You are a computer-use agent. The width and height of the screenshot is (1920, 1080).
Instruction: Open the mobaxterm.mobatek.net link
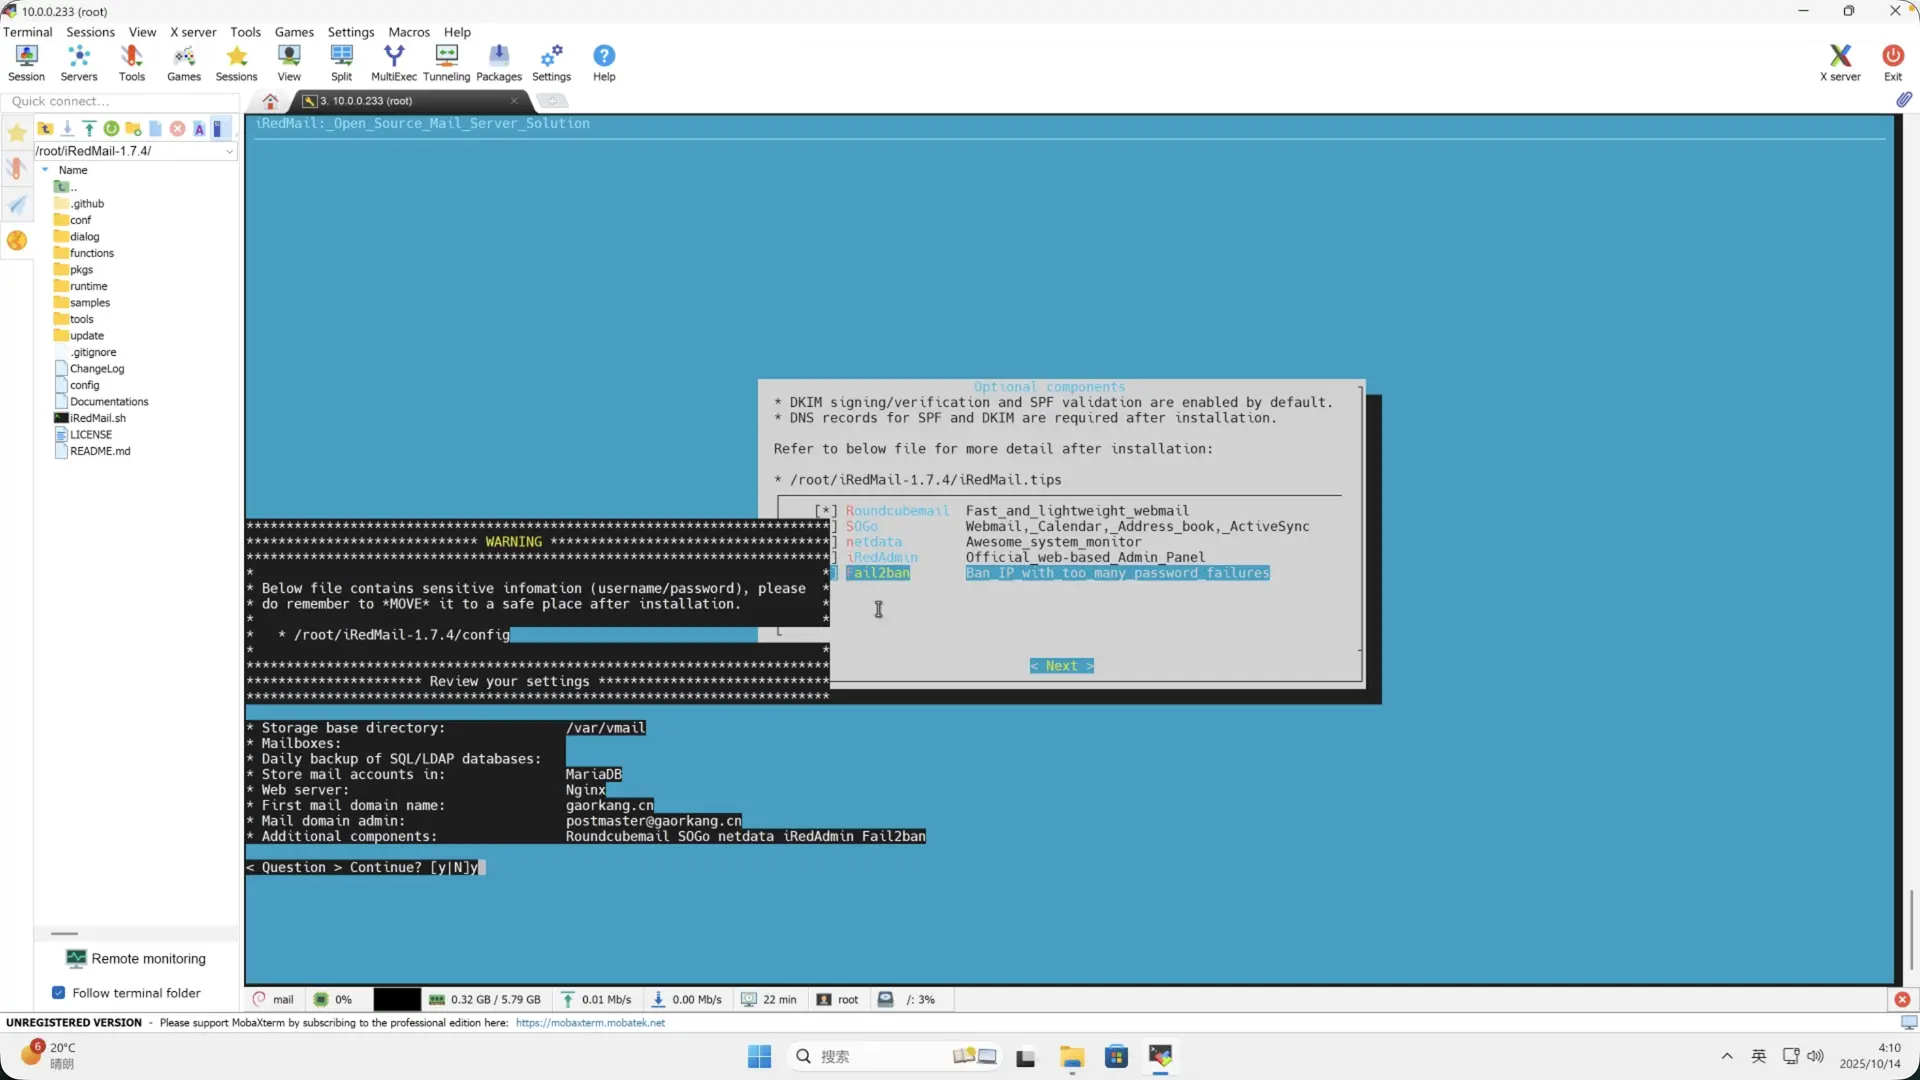pyautogui.click(x=590, y=1023)
